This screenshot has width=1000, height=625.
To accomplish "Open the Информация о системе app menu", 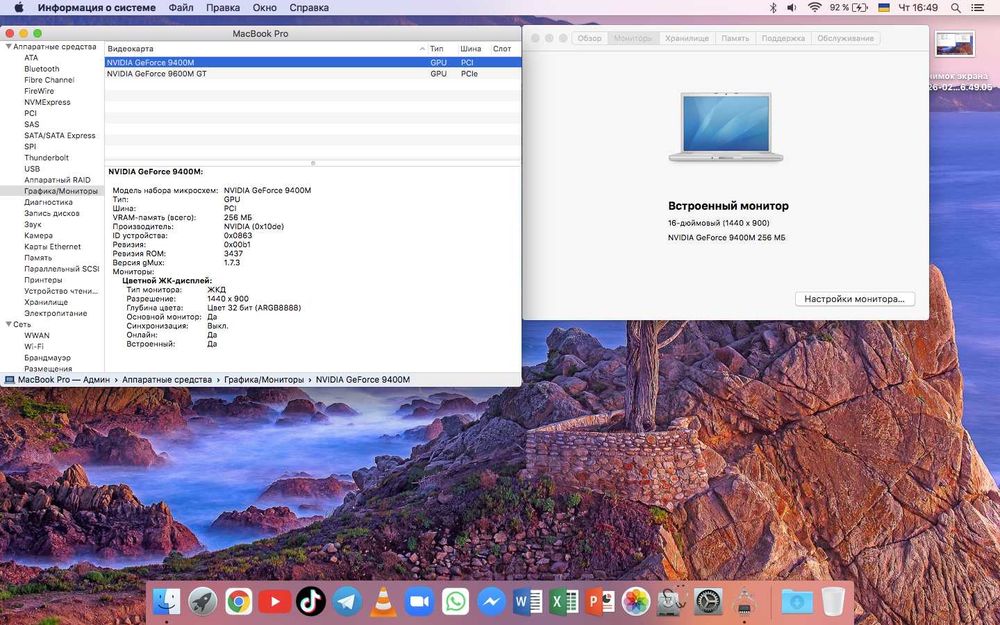I will coord(97,8).
